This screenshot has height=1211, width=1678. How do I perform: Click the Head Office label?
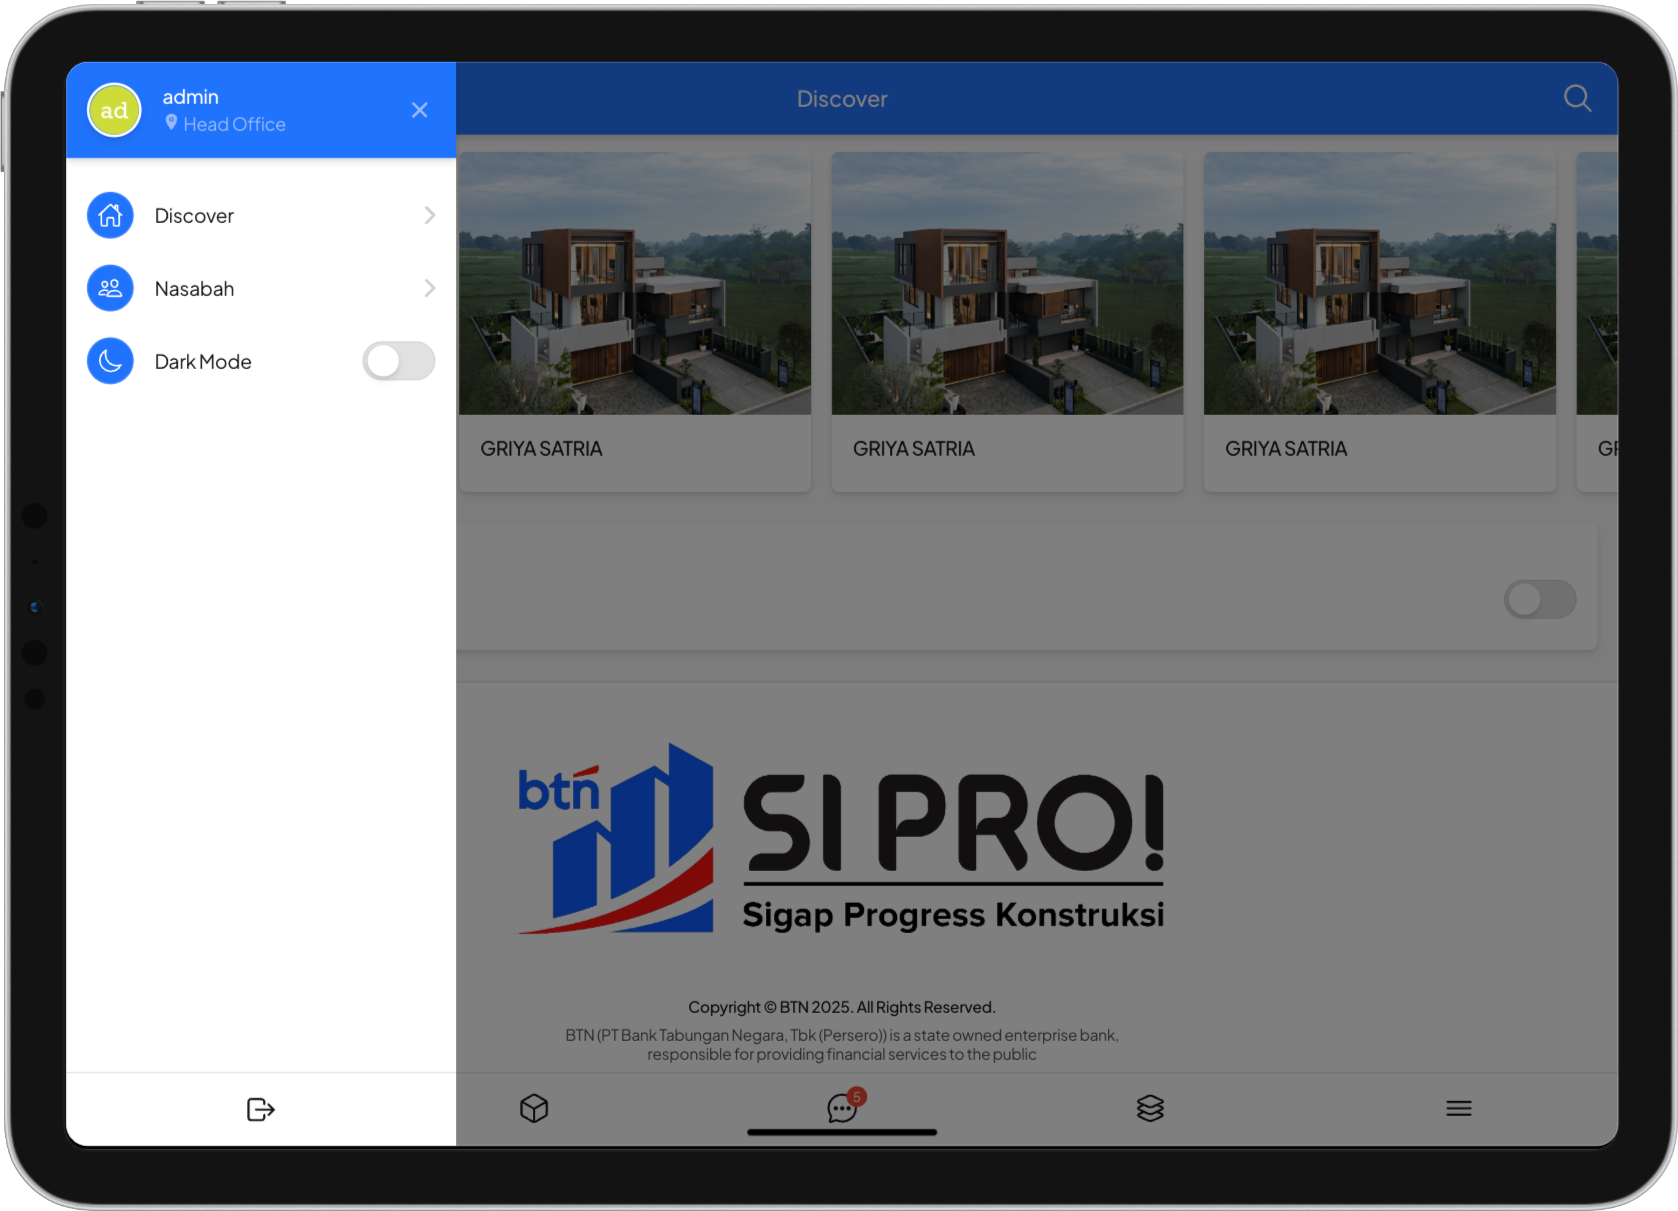click(234, 124)
